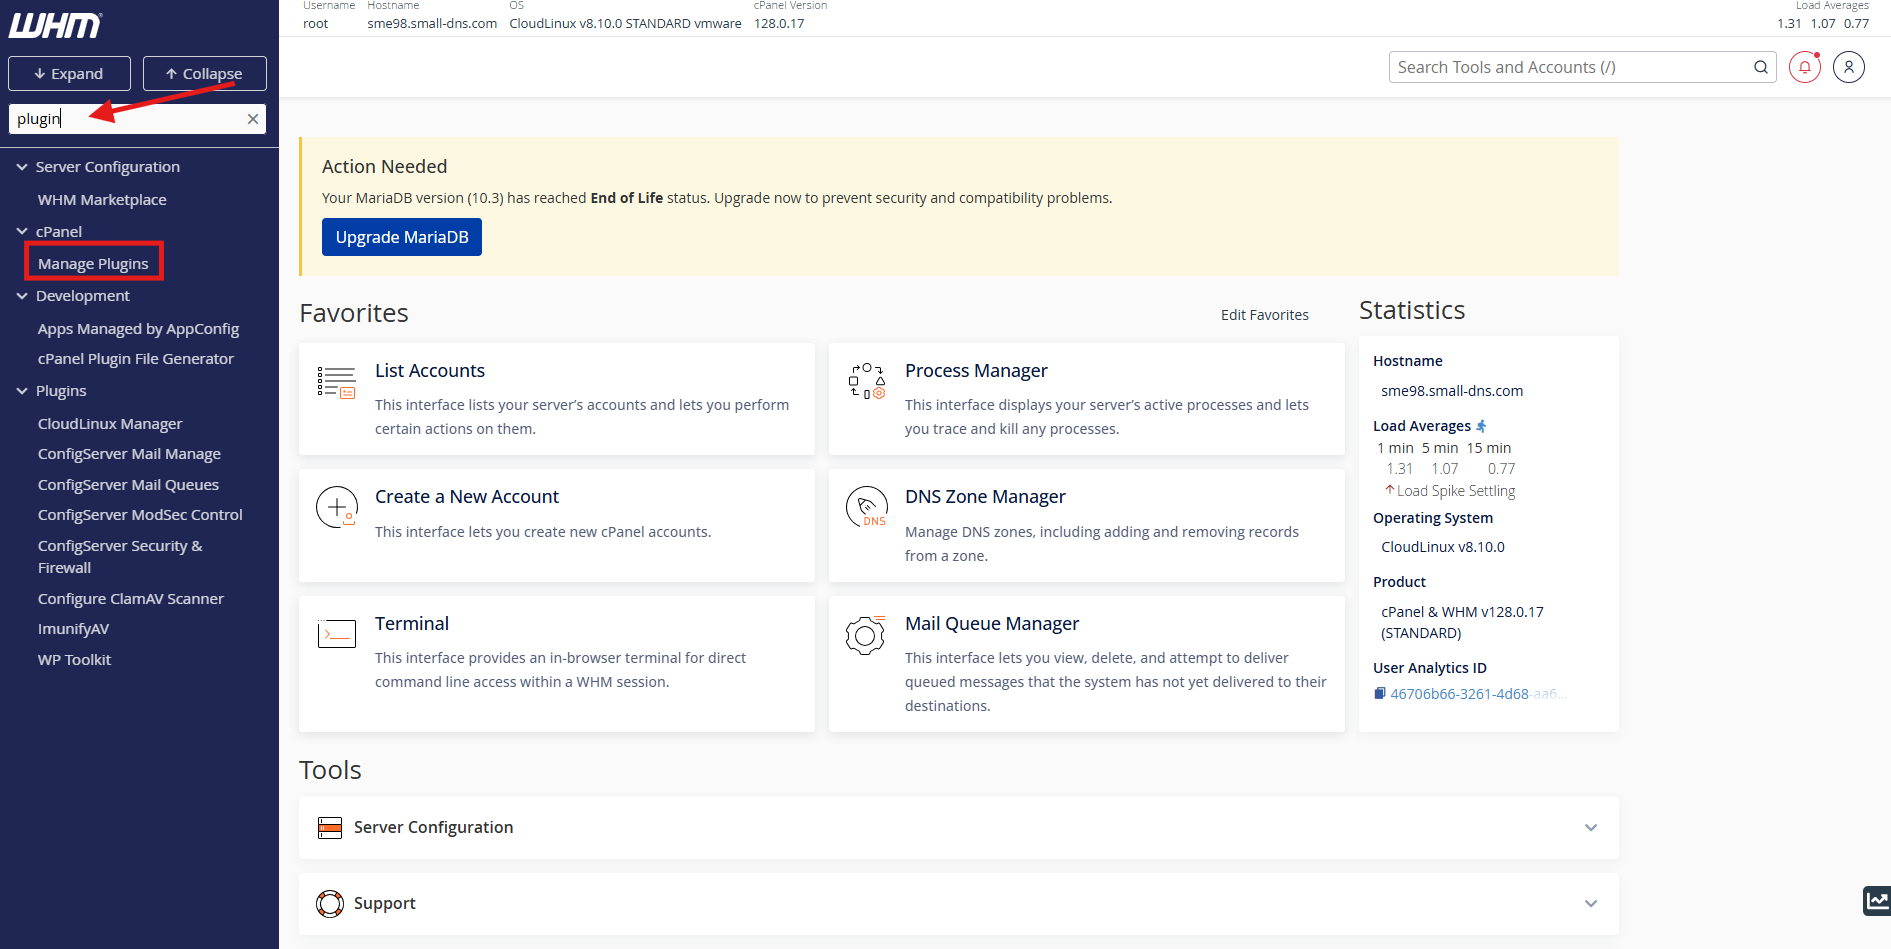The width and height of the screenshot is (1891, 949).
Task: Open the Create a New Account link
Action: tap(467, 497)
